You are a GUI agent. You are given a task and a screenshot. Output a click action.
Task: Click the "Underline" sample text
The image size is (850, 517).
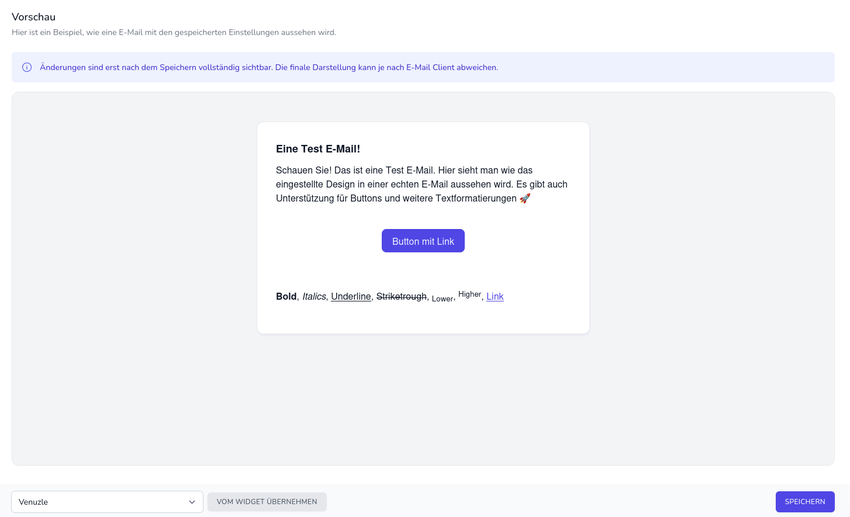point(351,297)
